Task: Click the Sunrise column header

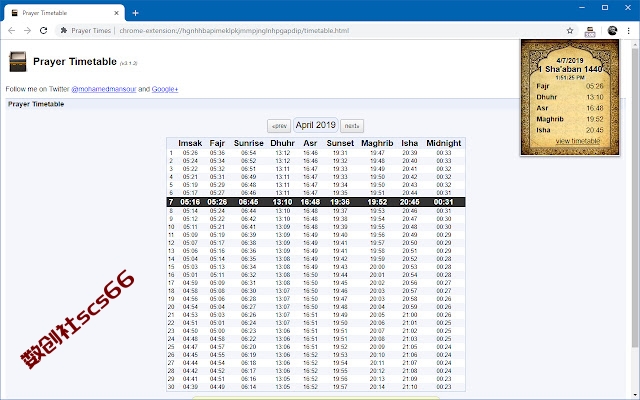Action: tap(249, 143)
